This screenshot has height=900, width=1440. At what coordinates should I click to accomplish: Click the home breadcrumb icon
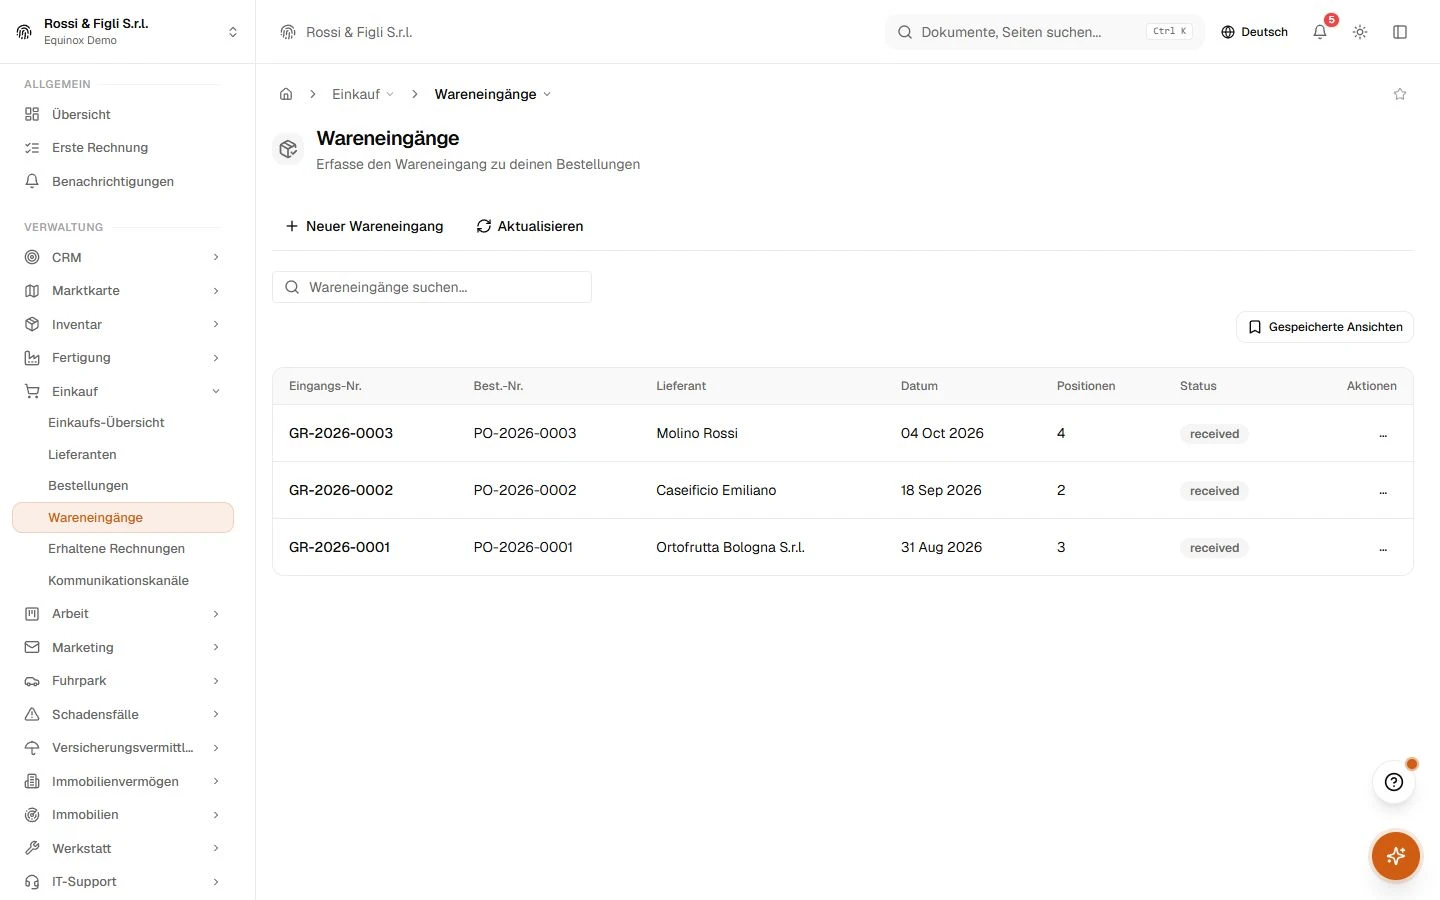click(286, 94)
